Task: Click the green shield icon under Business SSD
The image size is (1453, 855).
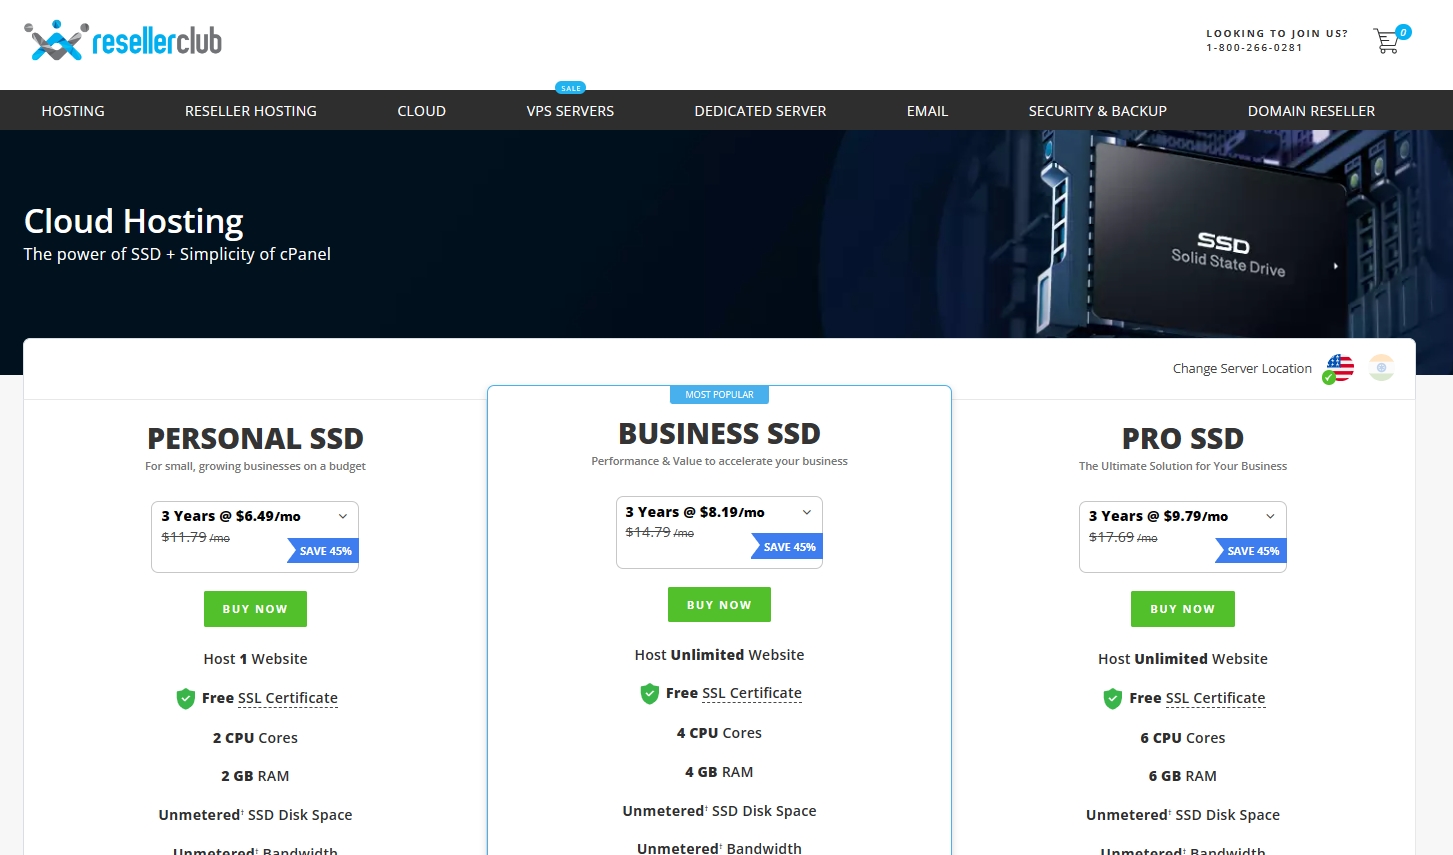Action: click(649, 693)
